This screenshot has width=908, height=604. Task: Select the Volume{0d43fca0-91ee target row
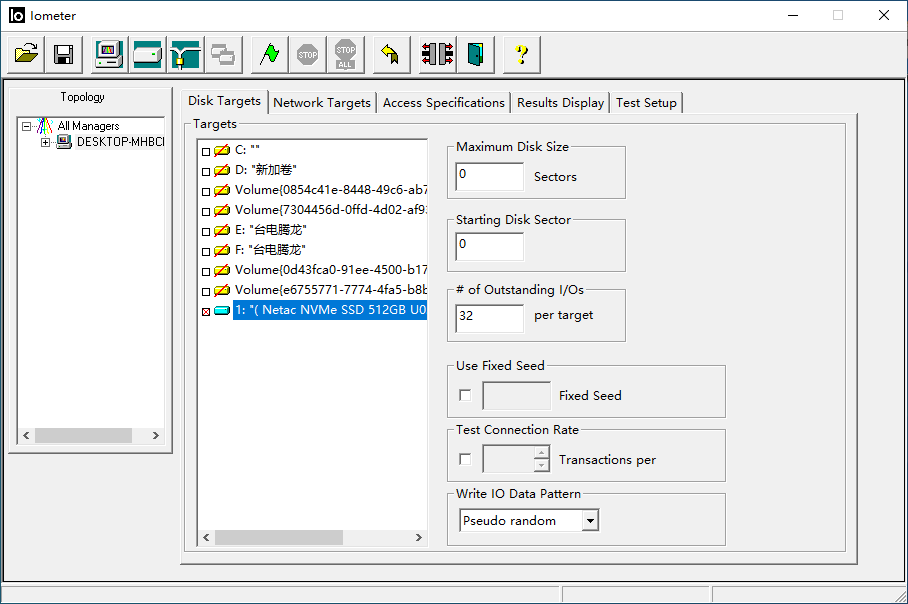coord(331,270)
